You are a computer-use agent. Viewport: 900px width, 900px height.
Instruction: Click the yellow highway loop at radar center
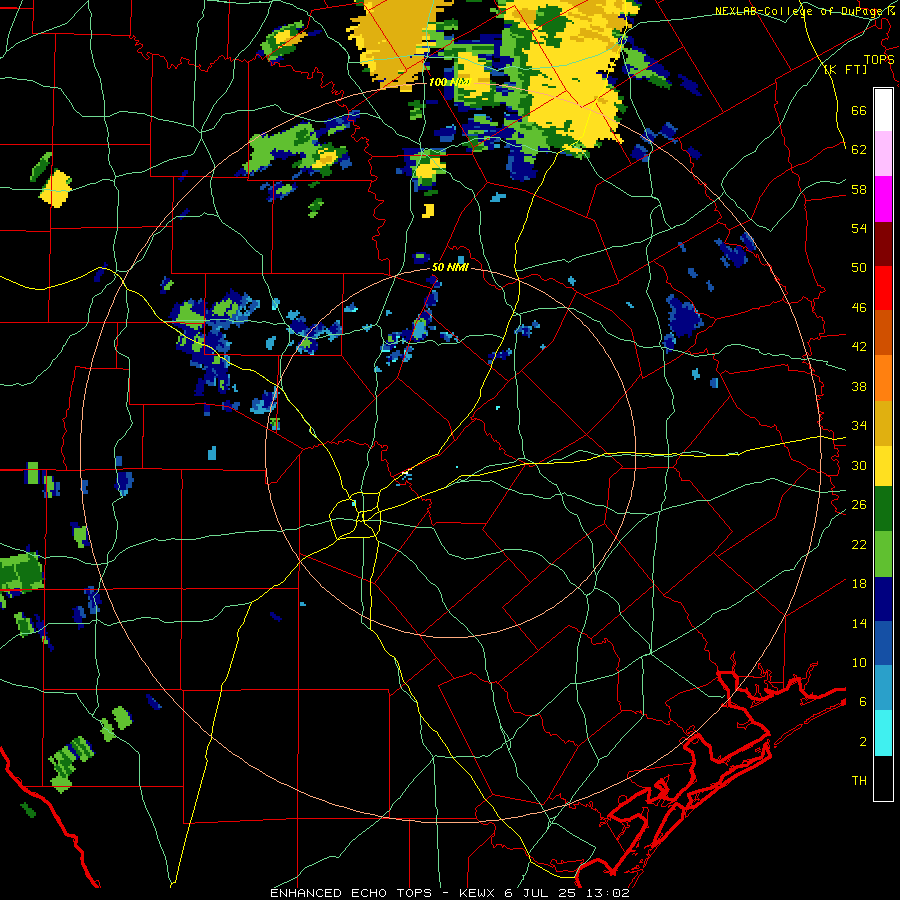(x=355, y=515)
